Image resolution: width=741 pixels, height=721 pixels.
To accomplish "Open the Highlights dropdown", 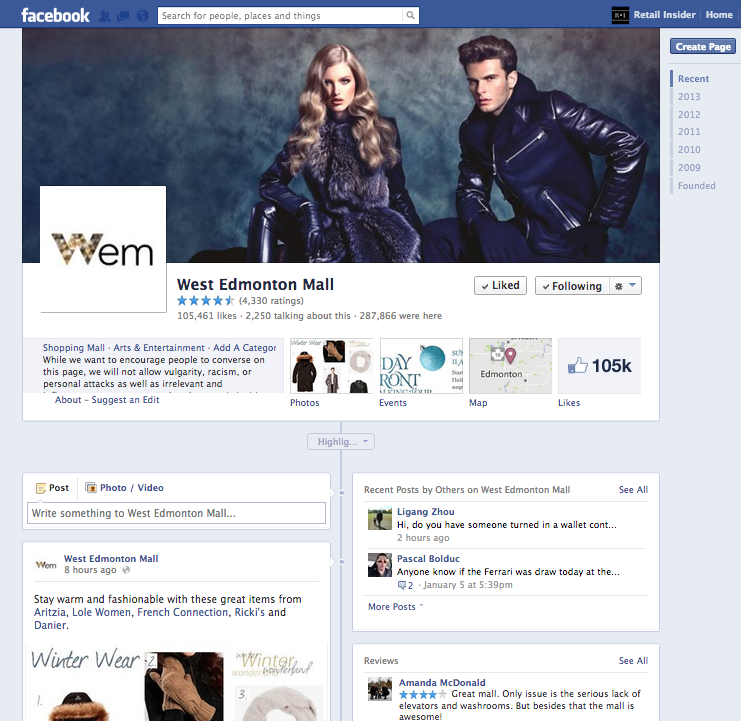I will tap(341, 442).
